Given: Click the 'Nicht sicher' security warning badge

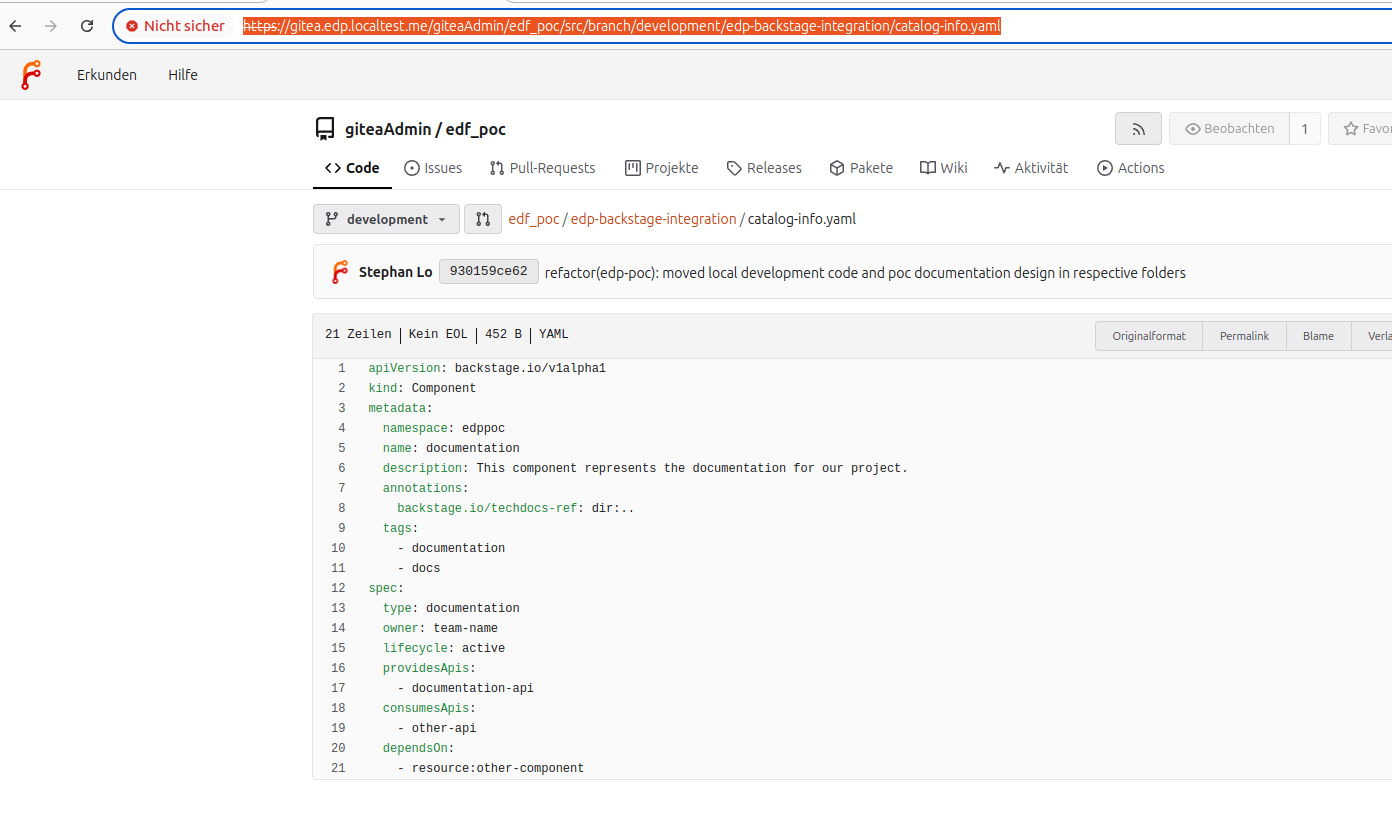Looking at the screenshot, I should [176, 26].
